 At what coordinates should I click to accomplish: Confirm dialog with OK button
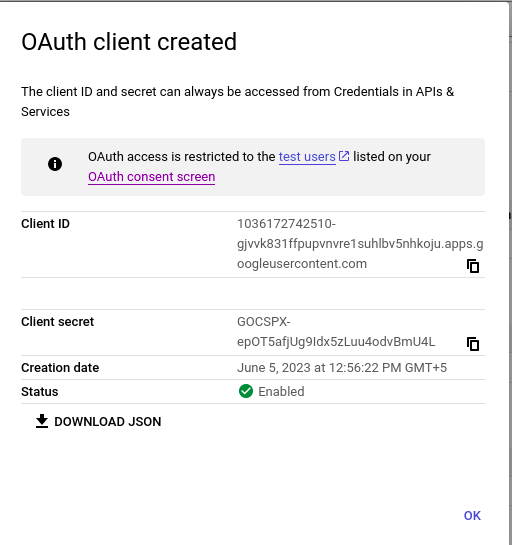pos(472,516)
